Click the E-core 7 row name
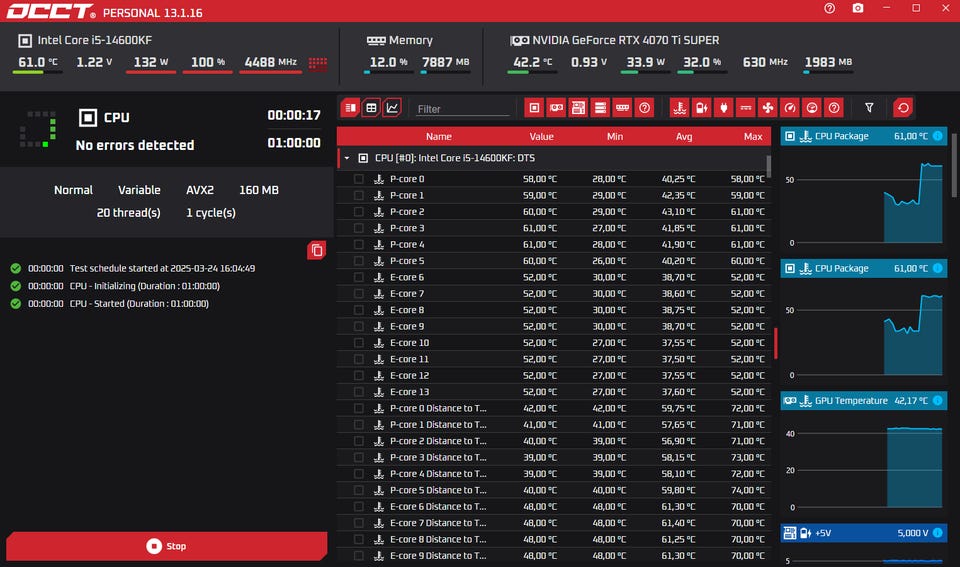Image resolution: width=960 pixels, height=567 pixels. pyautogui.click(x=407, y=293)
